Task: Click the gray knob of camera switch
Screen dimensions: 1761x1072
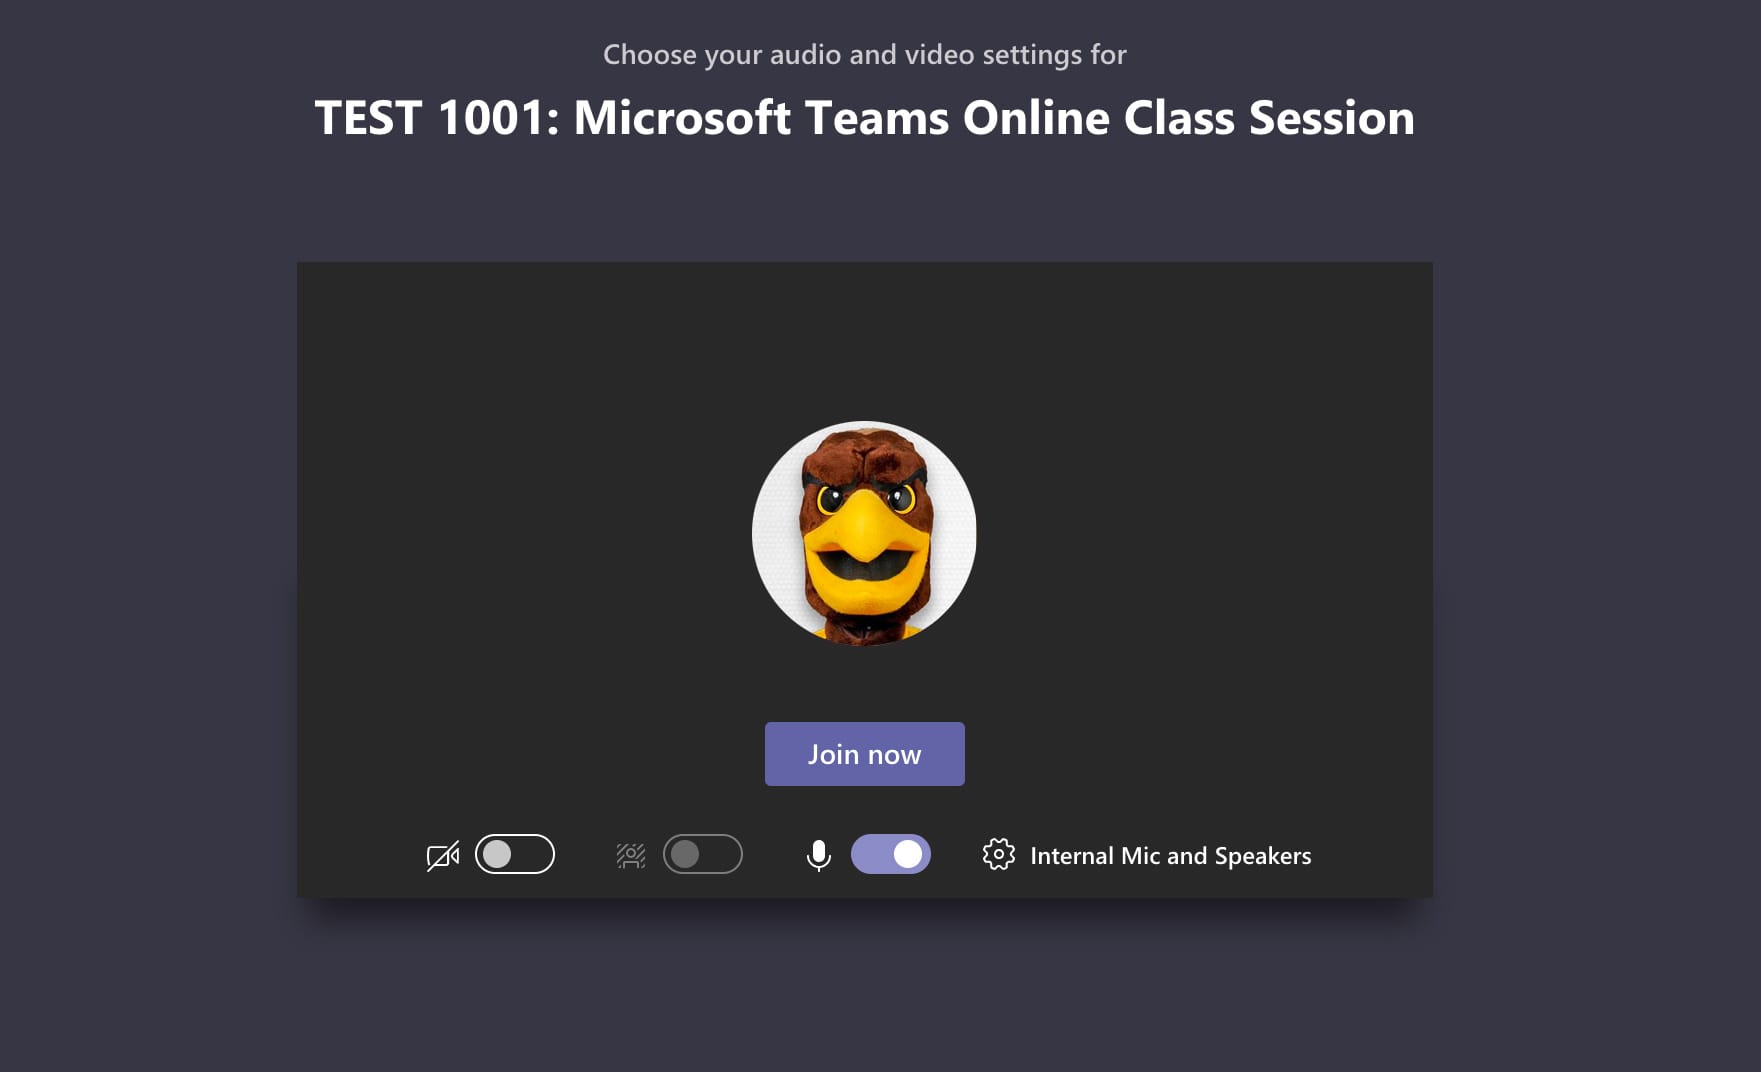Action: point(497,854)
